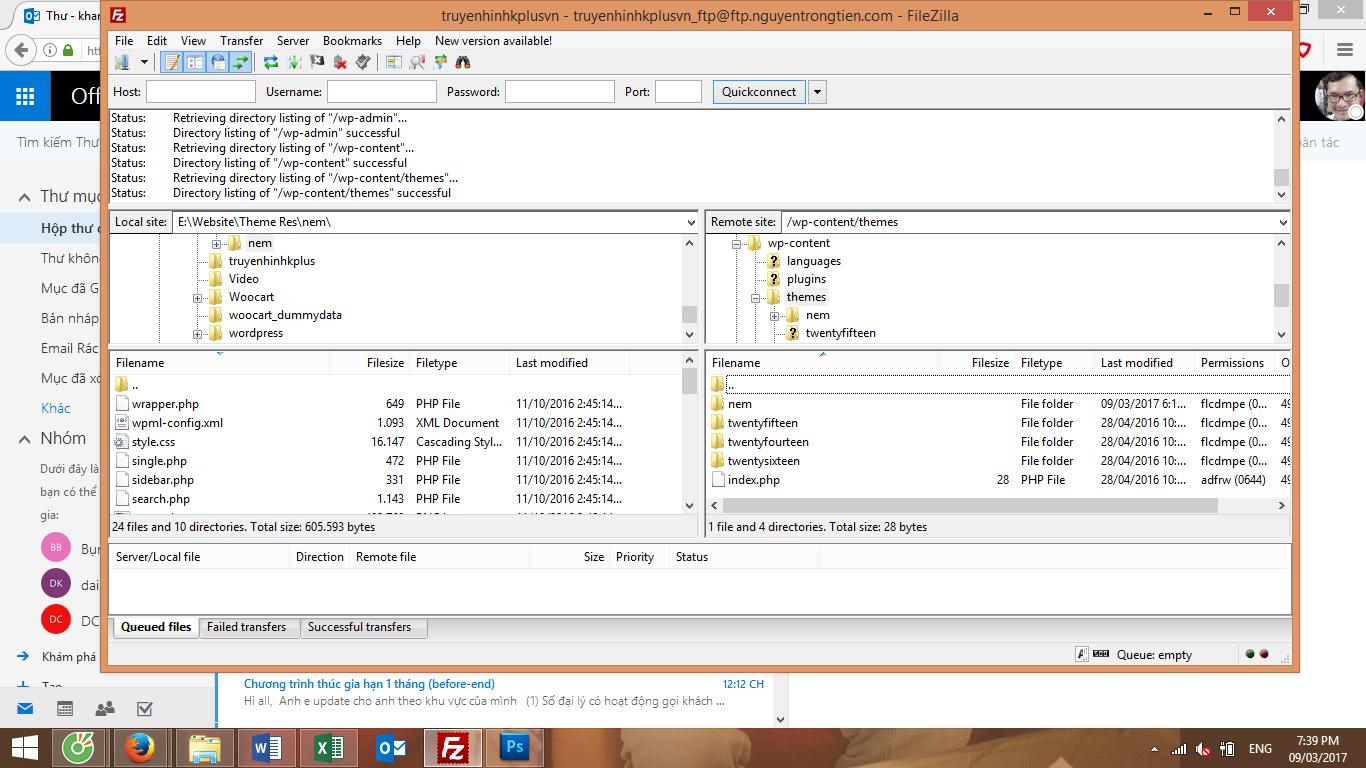Open the Site Manager dropdown arrow
The width and height of the screenshot is (1366, 768).
tap(144, 62)
